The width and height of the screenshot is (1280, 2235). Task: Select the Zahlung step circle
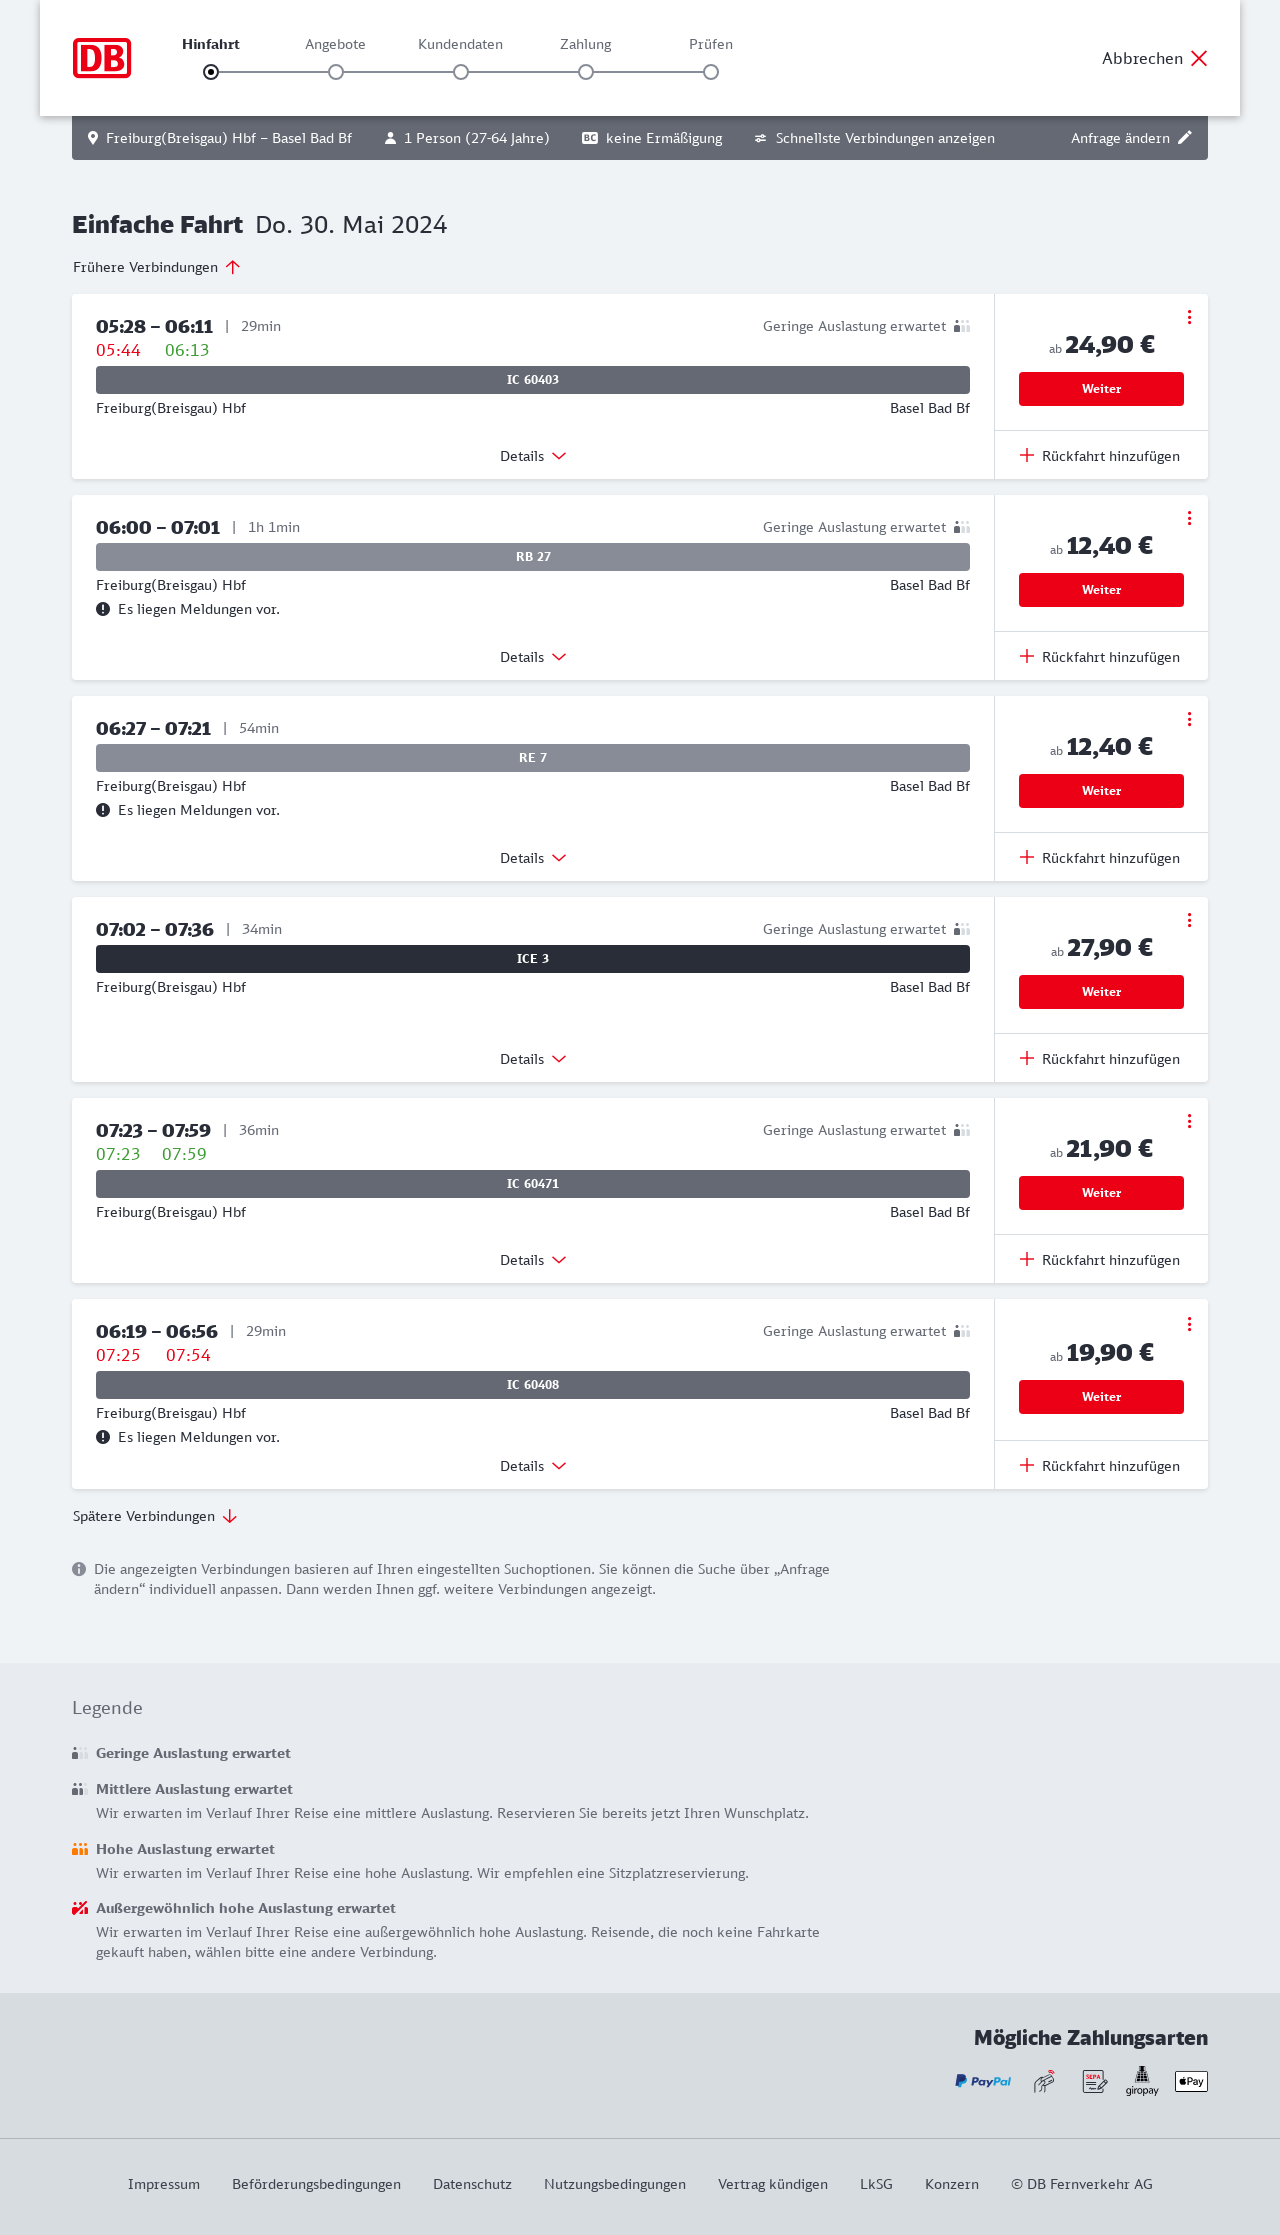click(586, 72)
